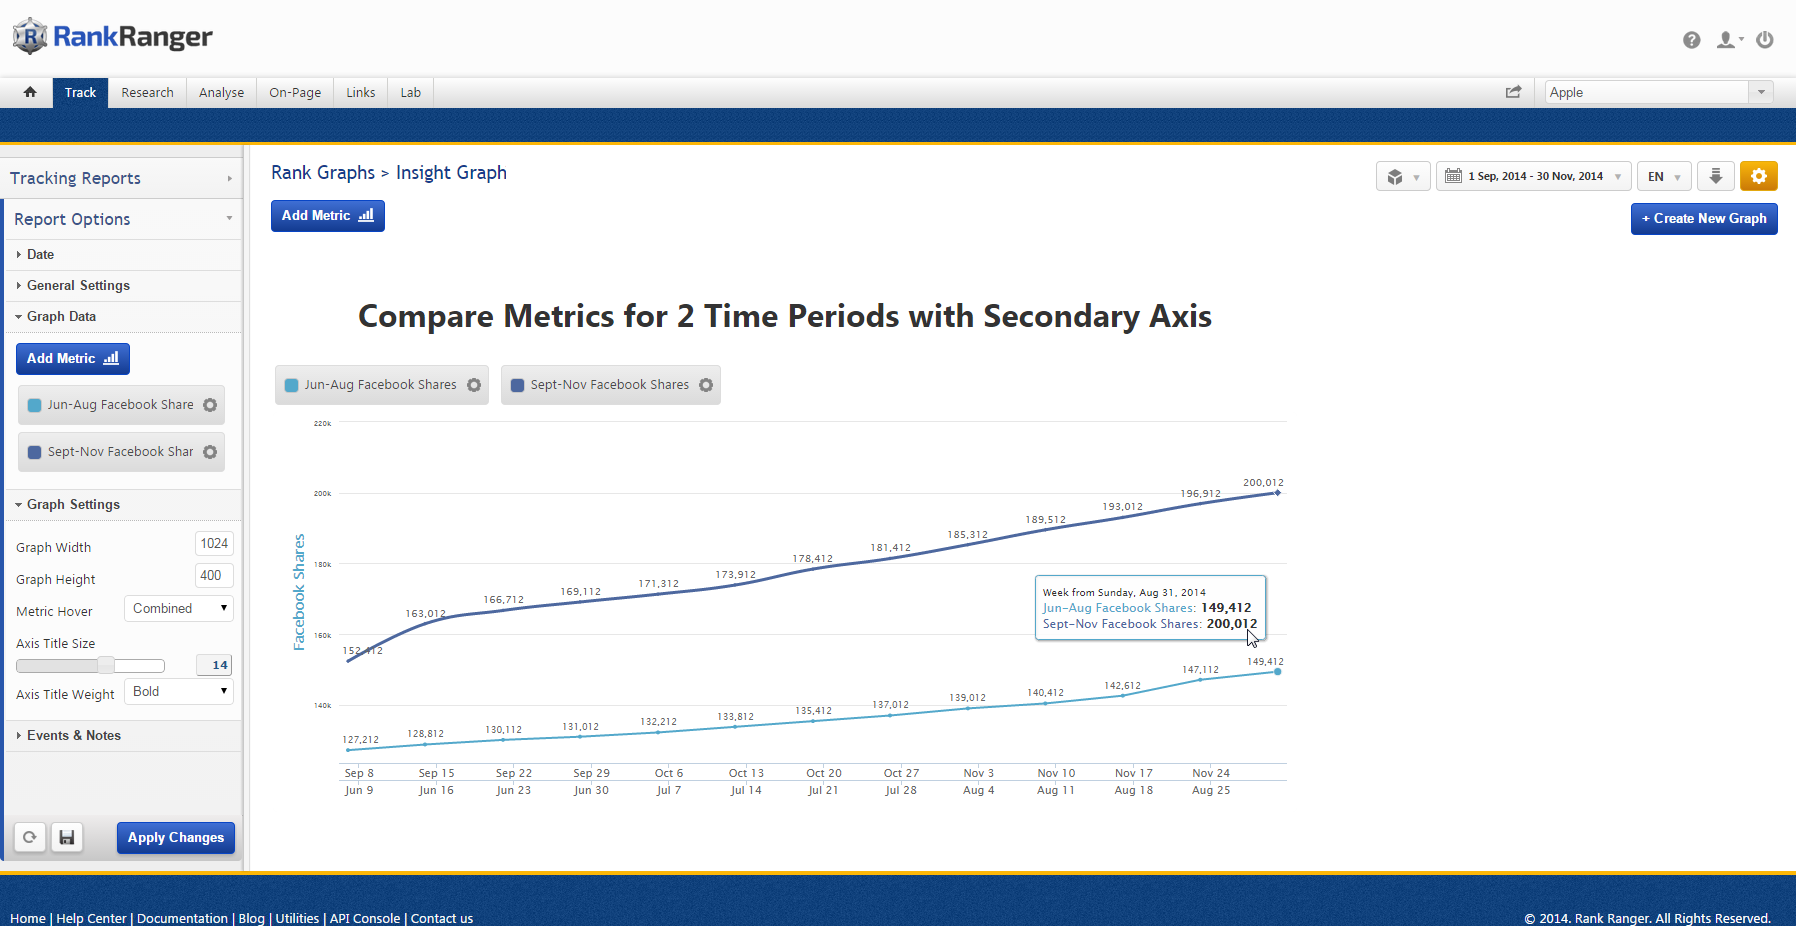This screenshot has height=926, width=1796.
Task: Click the reset refresh icon in sidebar
Action: pyautogui.click(x=30, y=837)
